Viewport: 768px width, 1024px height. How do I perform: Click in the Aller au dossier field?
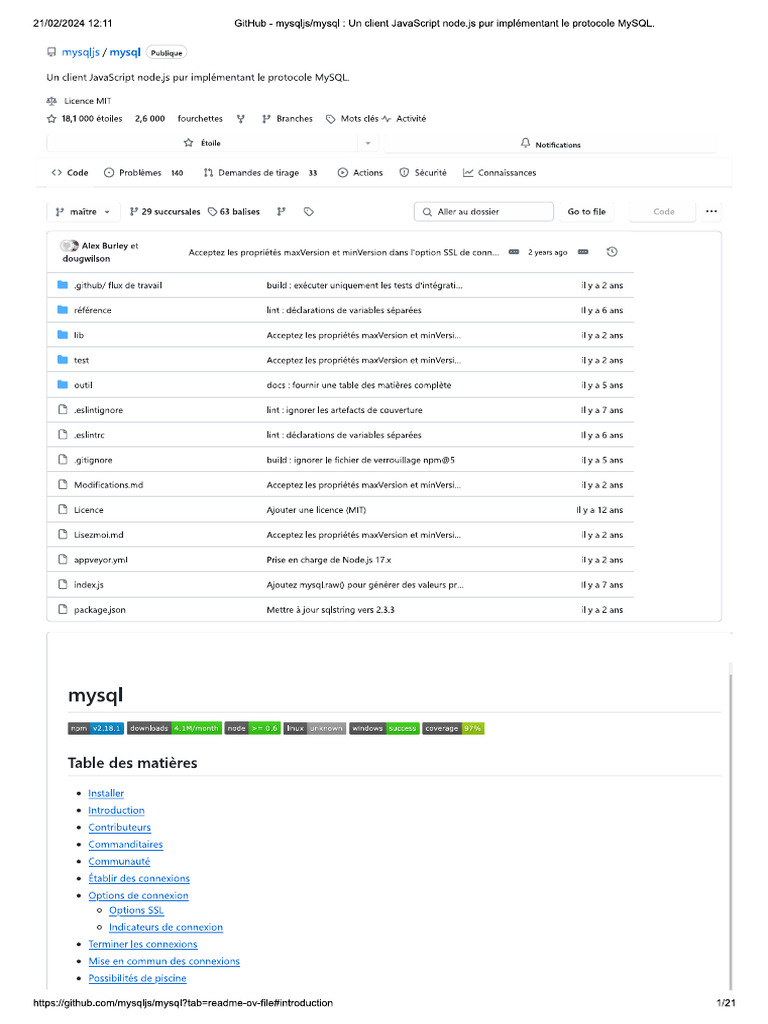click(x=484, y=212)
